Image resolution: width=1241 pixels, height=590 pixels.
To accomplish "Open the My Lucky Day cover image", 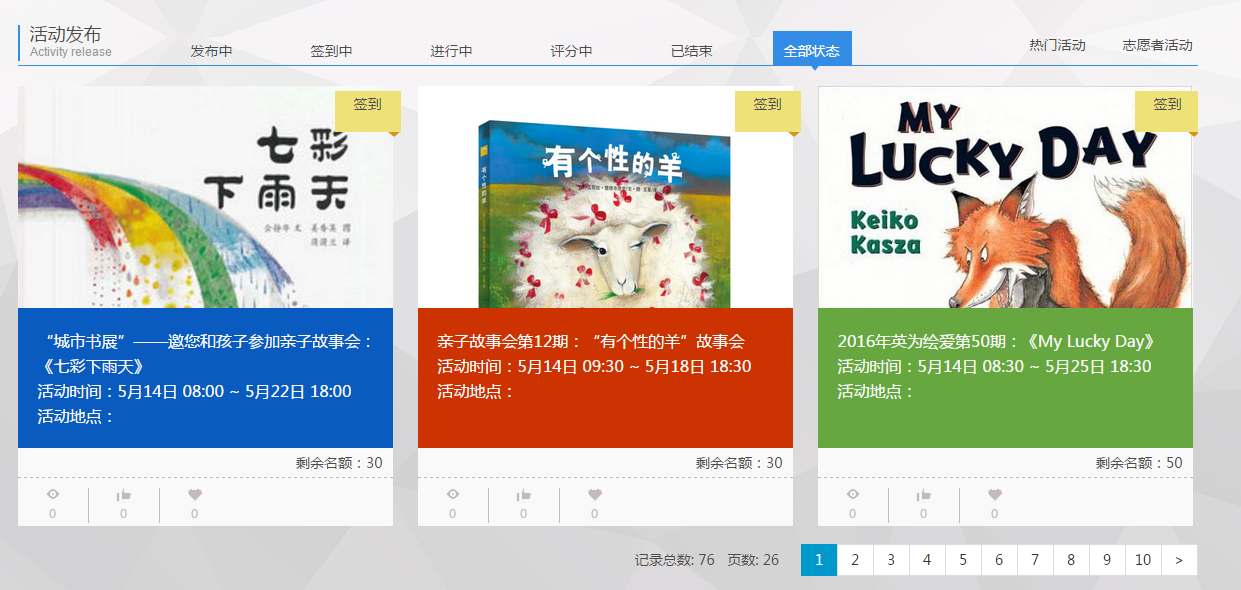I will (x=1005, y=197).
